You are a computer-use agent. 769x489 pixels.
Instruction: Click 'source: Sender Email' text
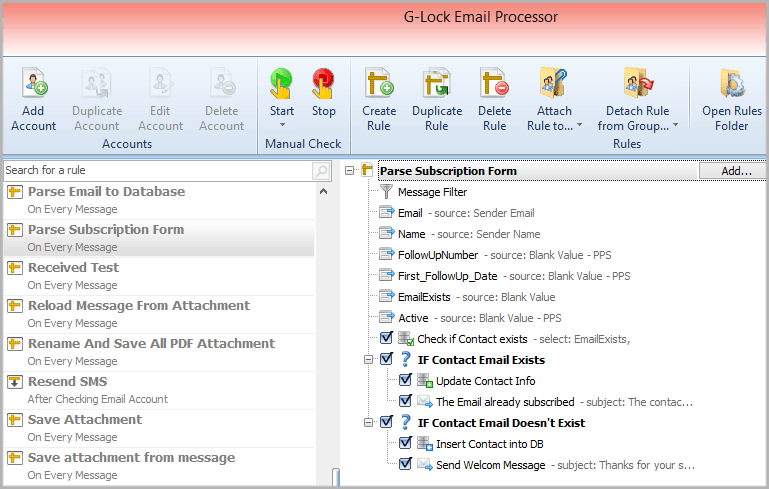click(x=484, y=213)
